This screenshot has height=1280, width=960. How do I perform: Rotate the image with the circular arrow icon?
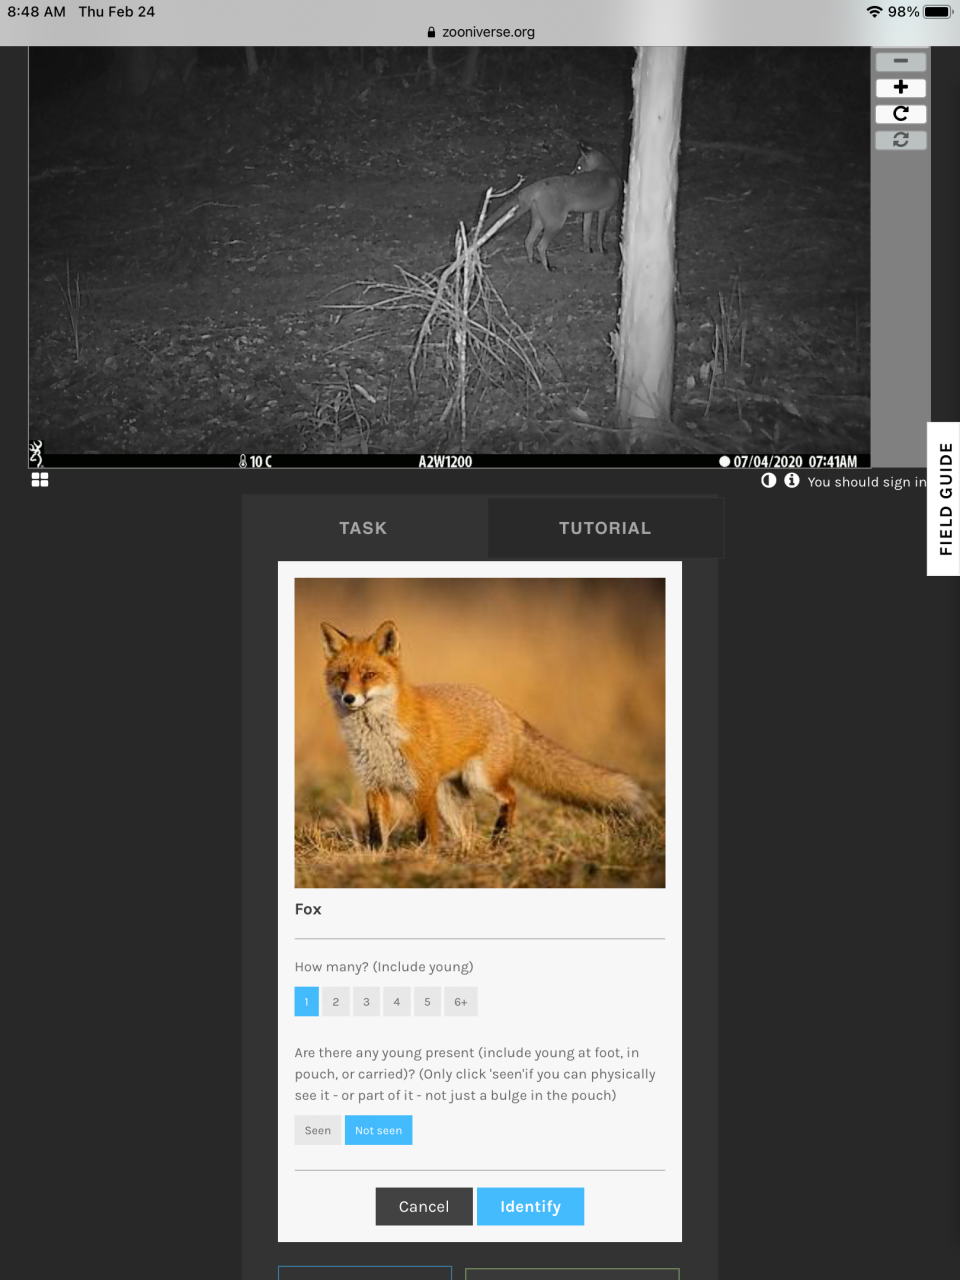click(x=901, y=114)
